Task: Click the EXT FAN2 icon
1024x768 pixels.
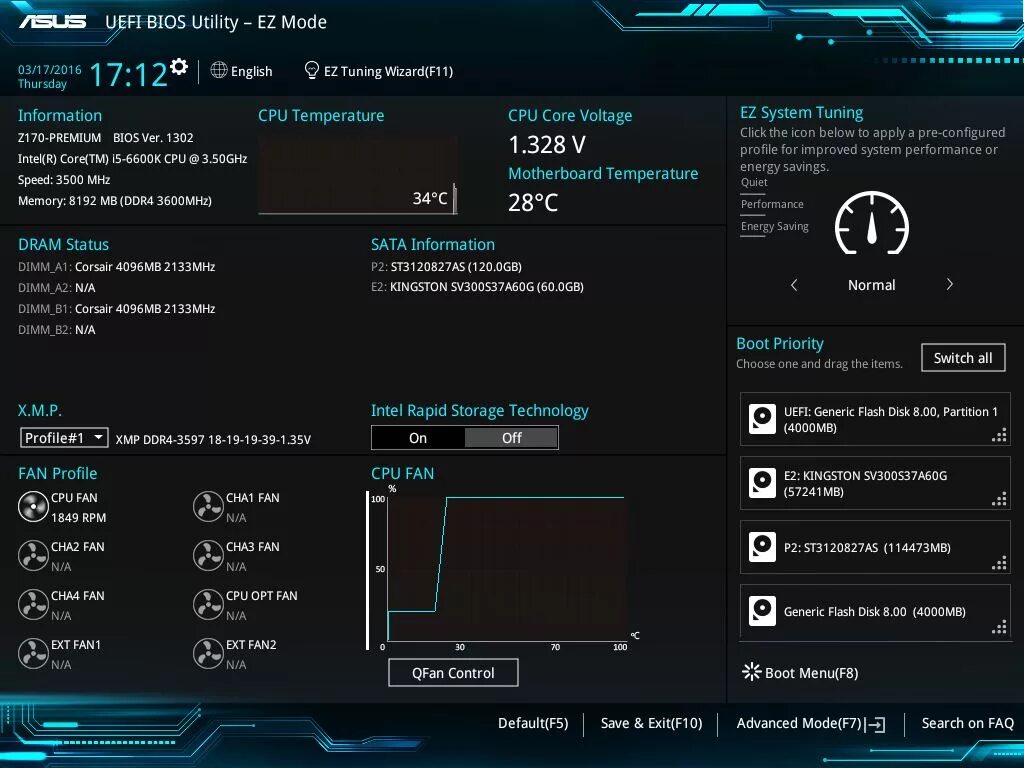Action: (x=208, y=654)
